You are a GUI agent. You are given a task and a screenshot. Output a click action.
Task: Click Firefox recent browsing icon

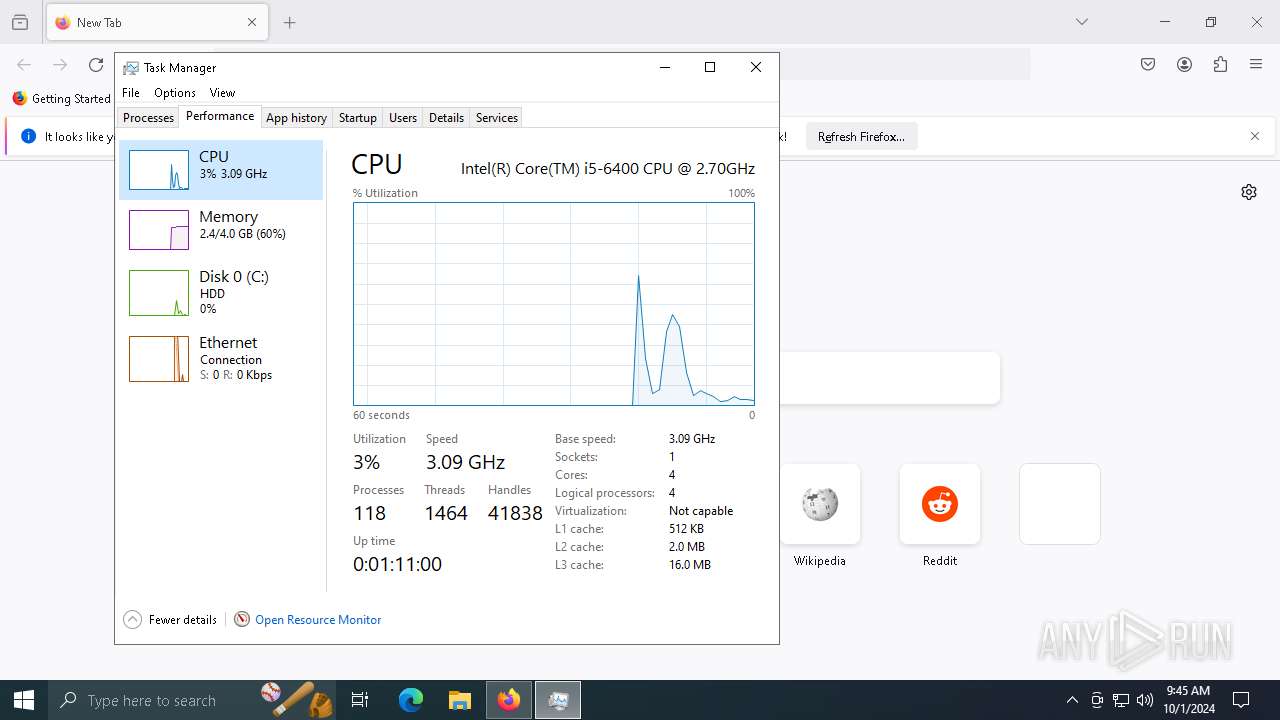tap(20, 22)
